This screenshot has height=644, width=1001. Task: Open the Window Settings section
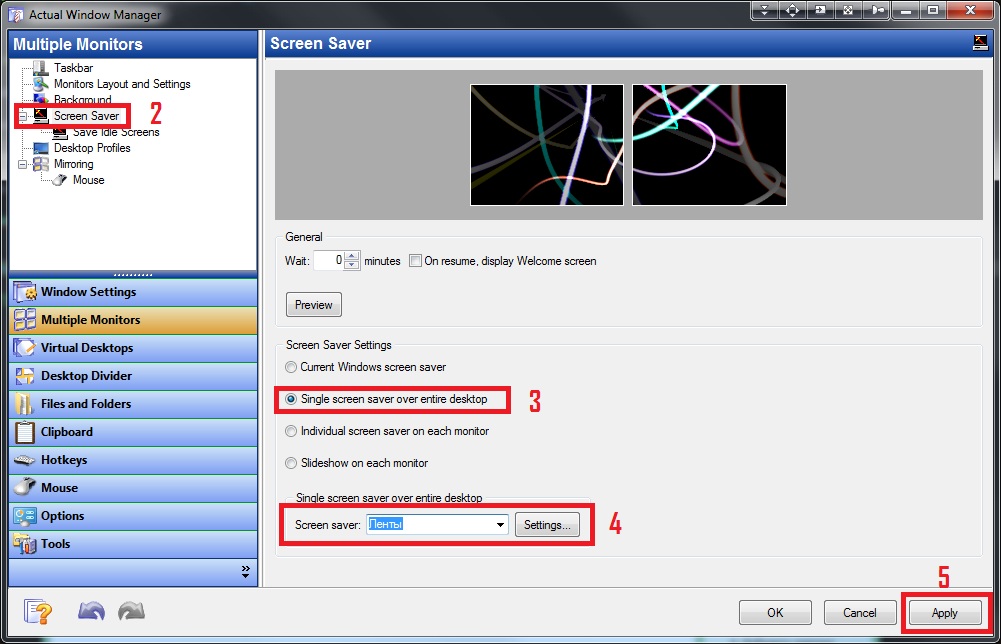pos(133,292)
